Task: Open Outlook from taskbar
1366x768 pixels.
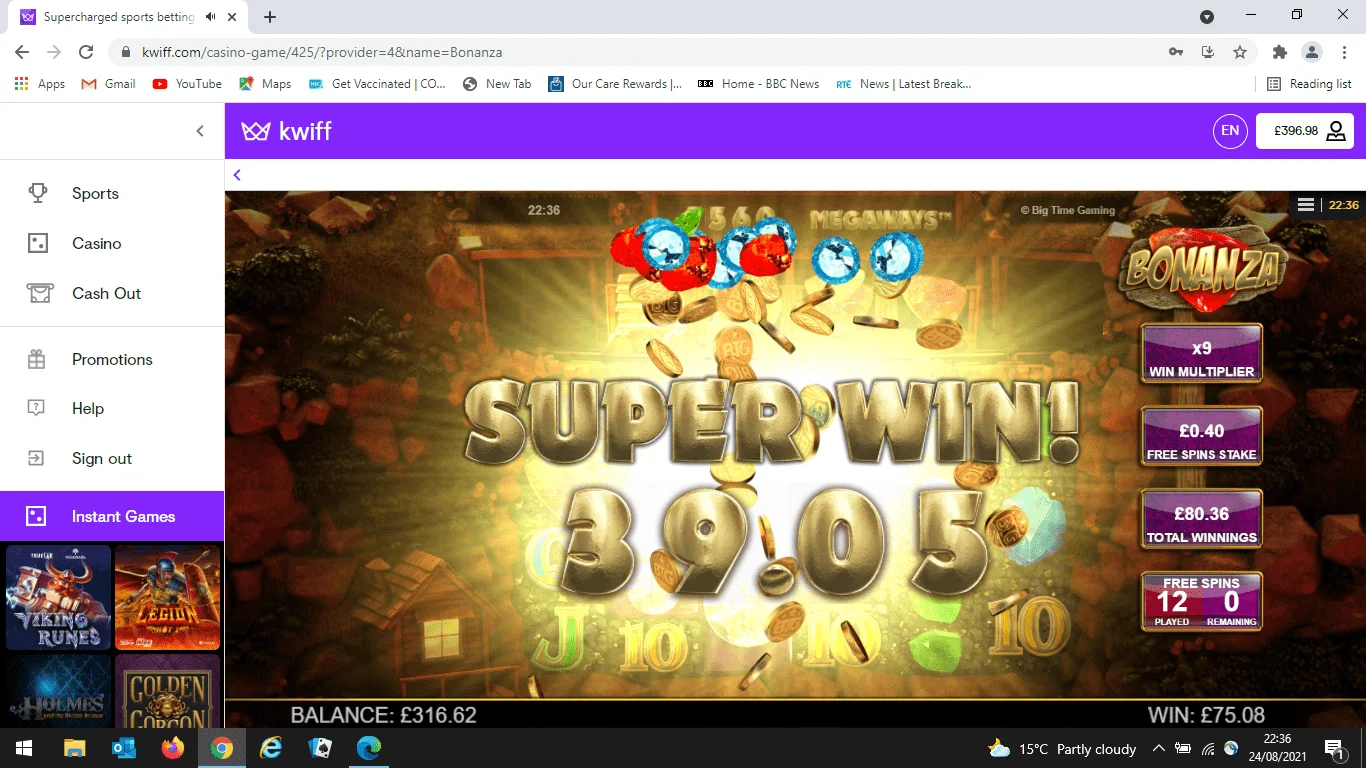Action: 124,748
